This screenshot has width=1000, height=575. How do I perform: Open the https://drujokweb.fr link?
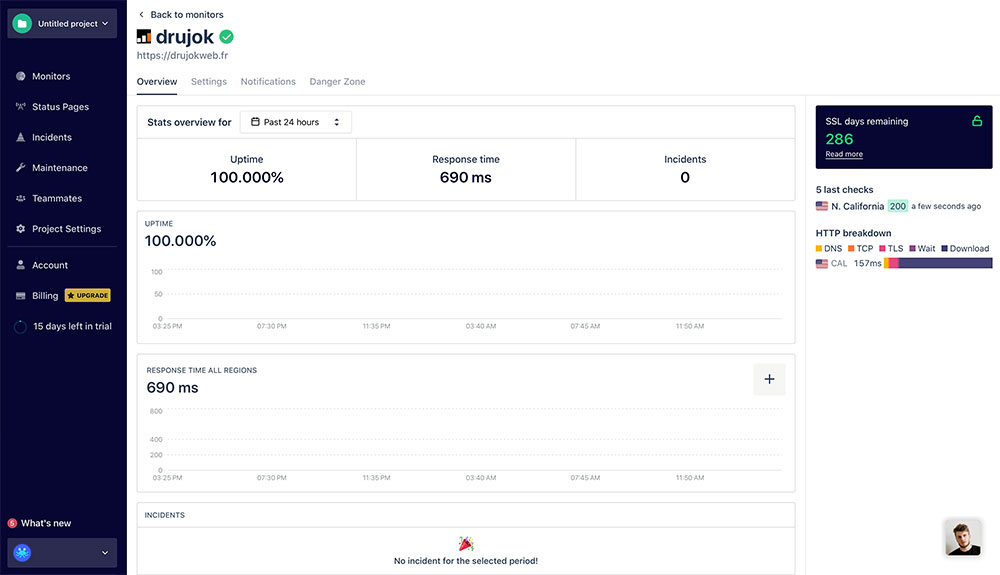pos(182,55)
